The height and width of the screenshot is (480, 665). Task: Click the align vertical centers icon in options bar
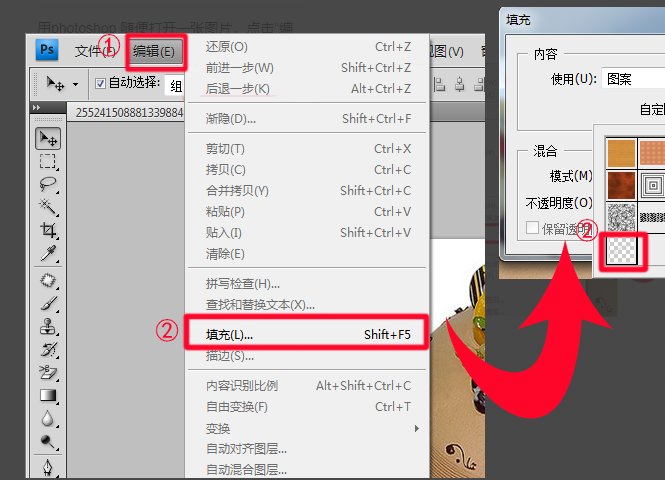tap(460, 84)
